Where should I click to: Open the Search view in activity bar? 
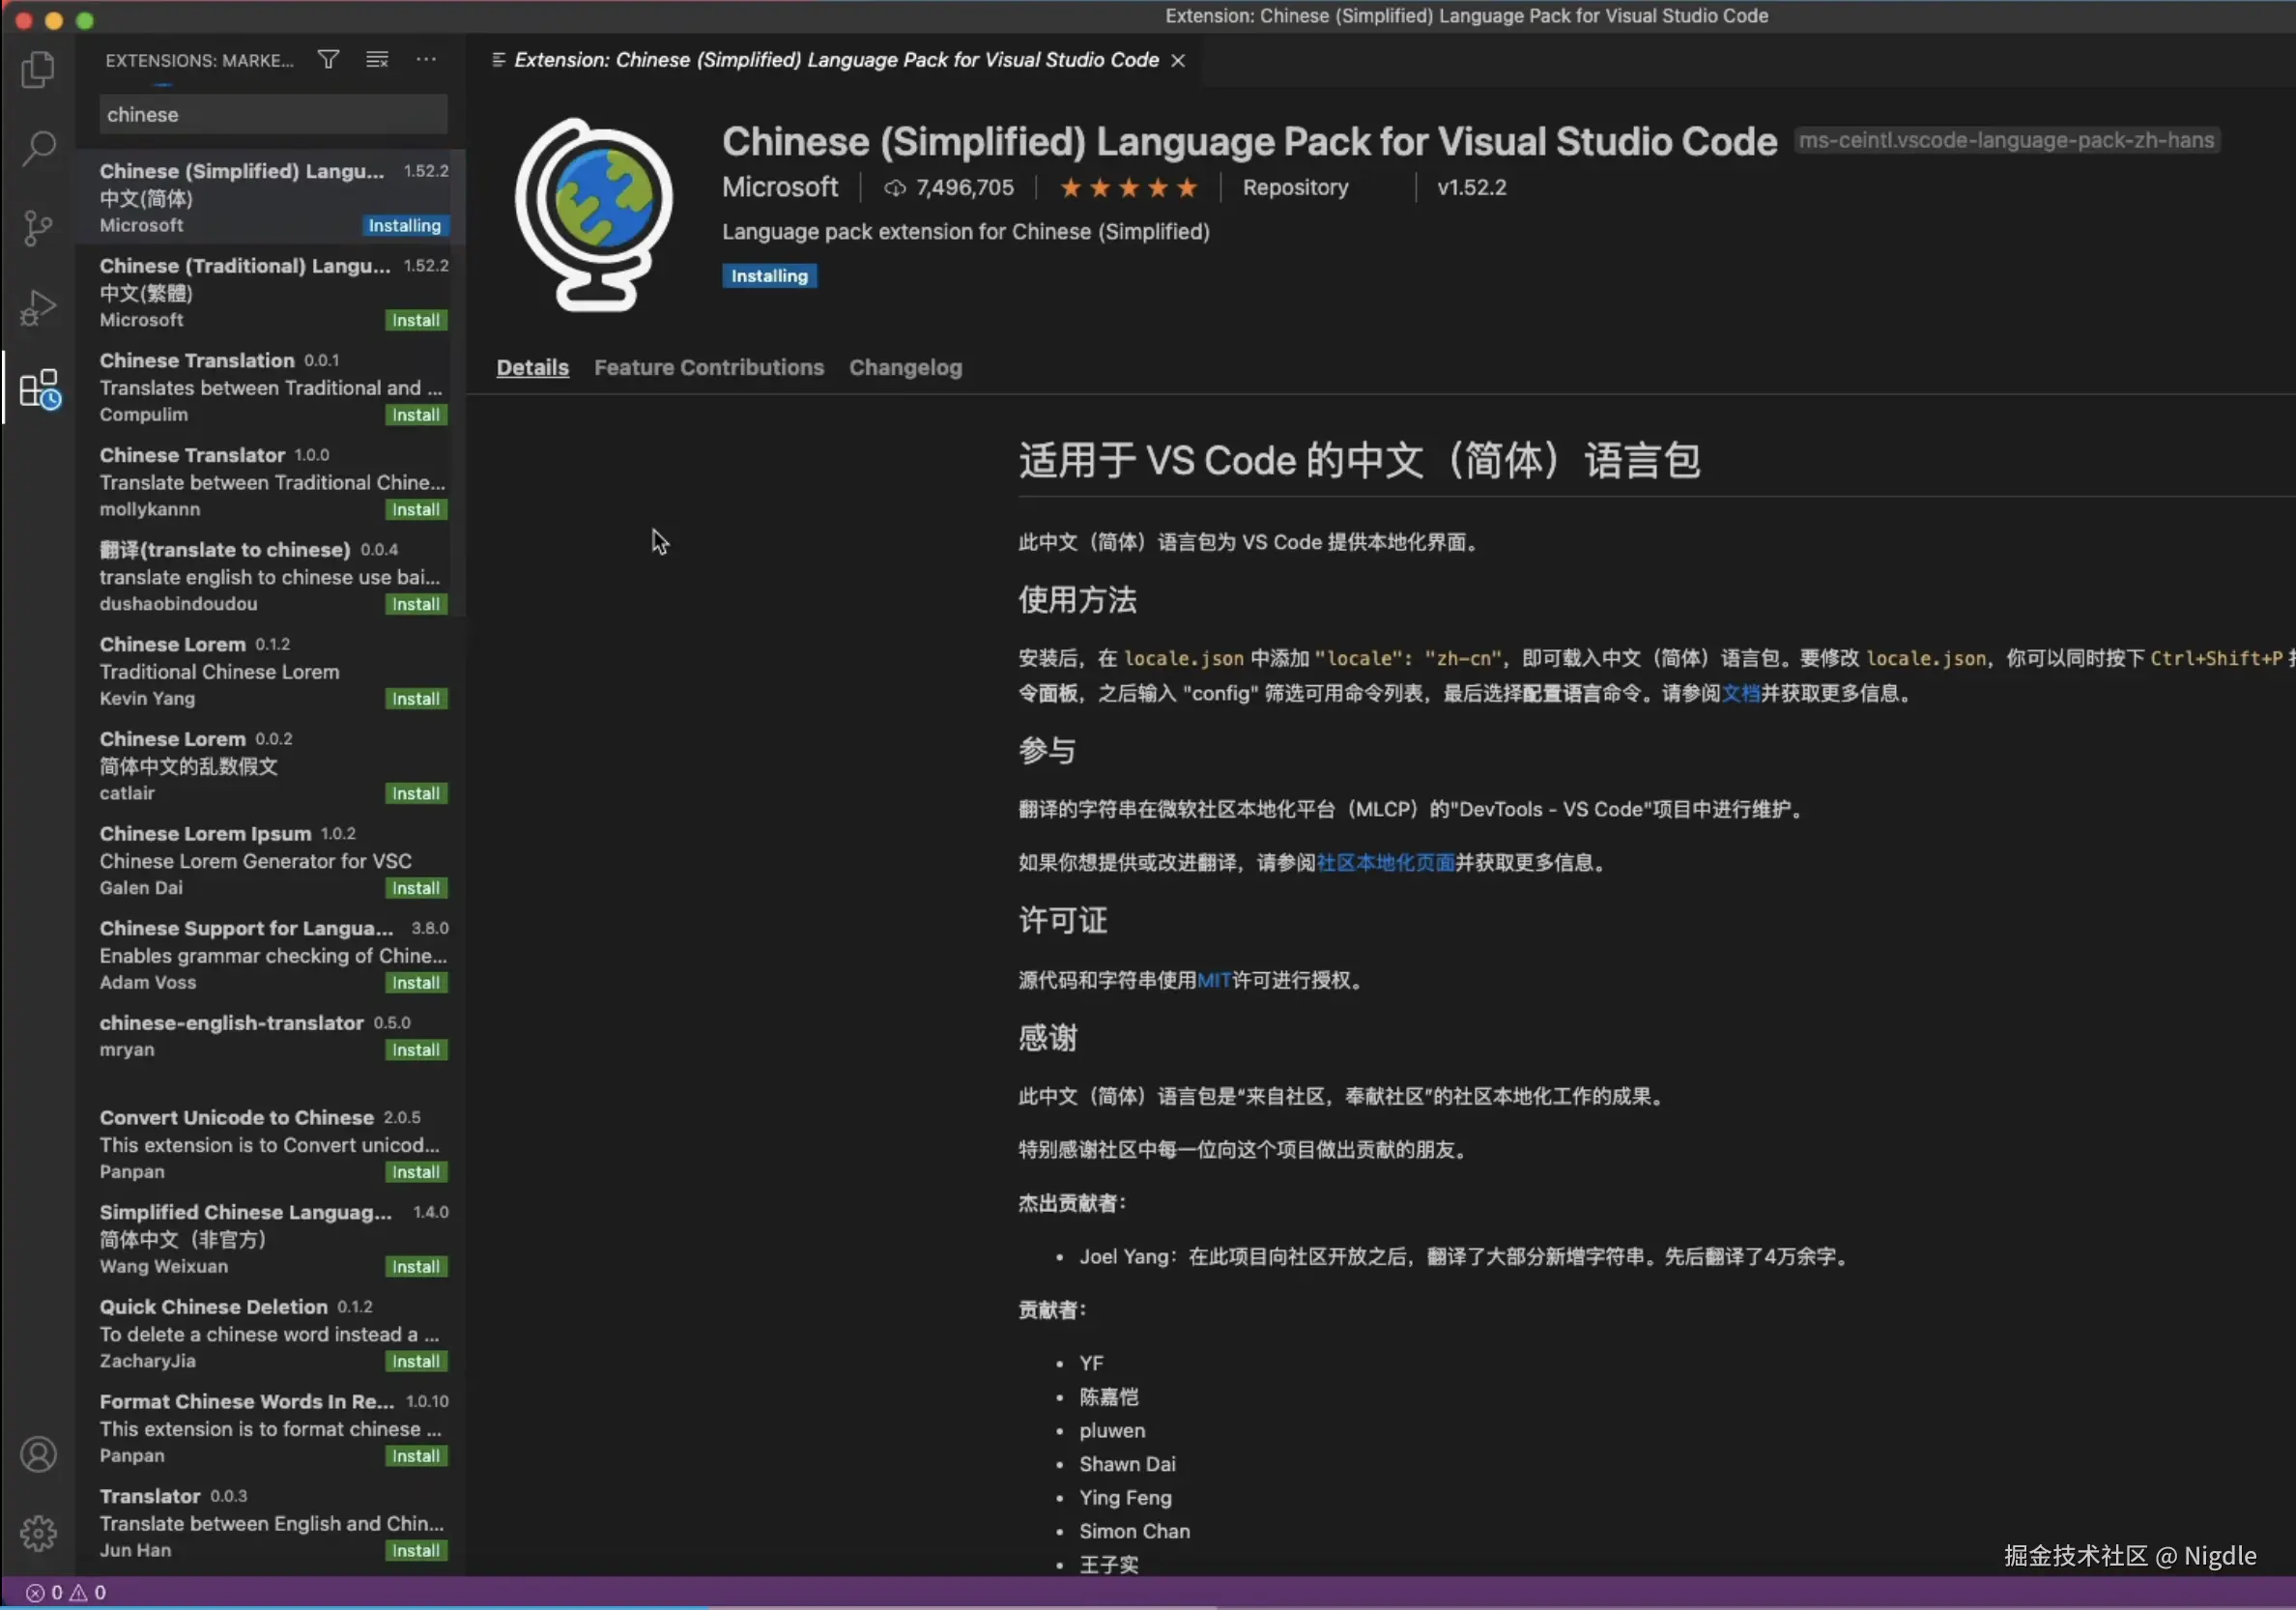coord(38,148)
